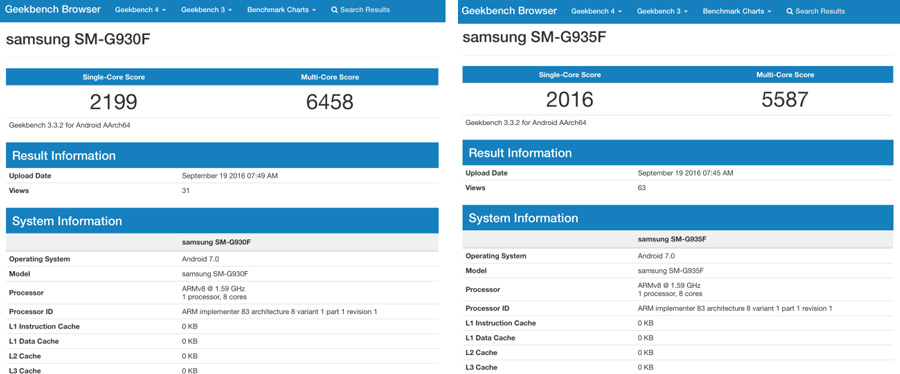Select Model value samsung SM-G930F
This screenshot has width=900, height=374.
[x=215, y=274]
